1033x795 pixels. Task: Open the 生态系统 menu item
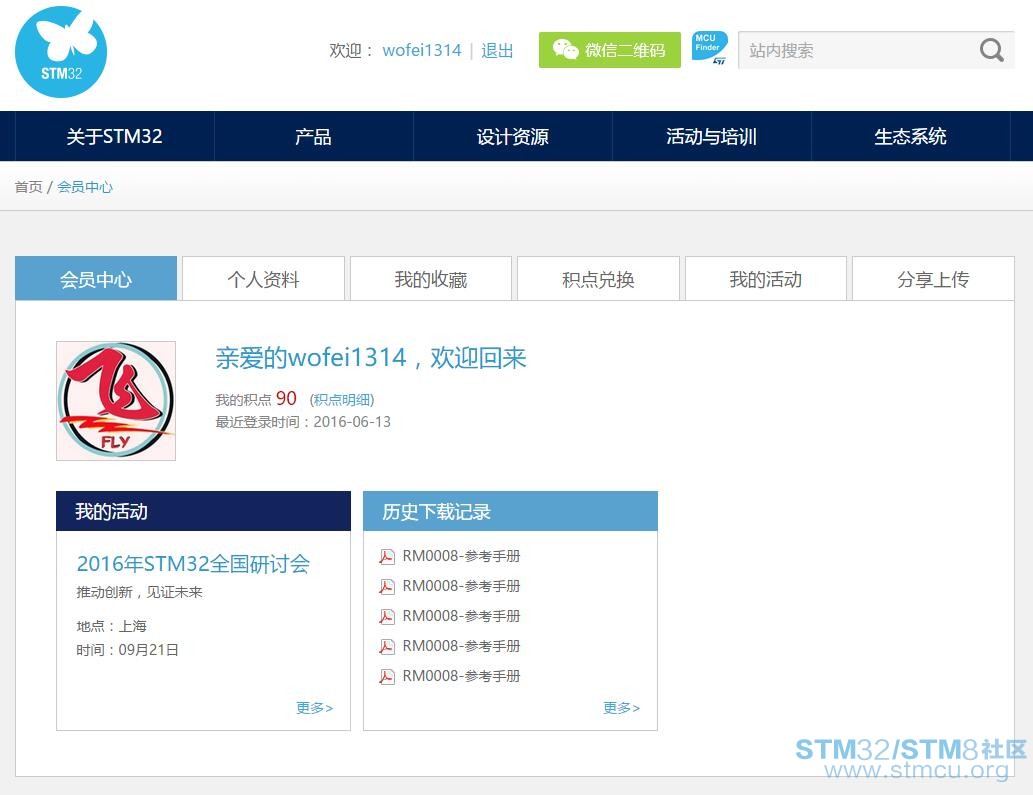click(x=910, y=136)
